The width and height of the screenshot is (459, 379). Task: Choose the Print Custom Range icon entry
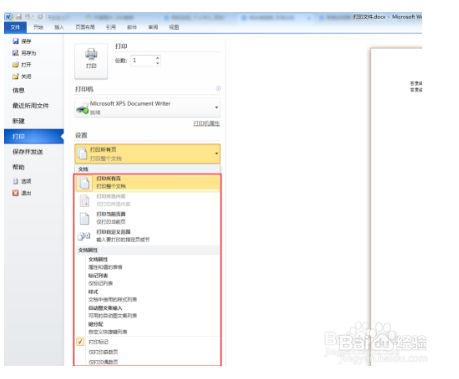point(84,236)
